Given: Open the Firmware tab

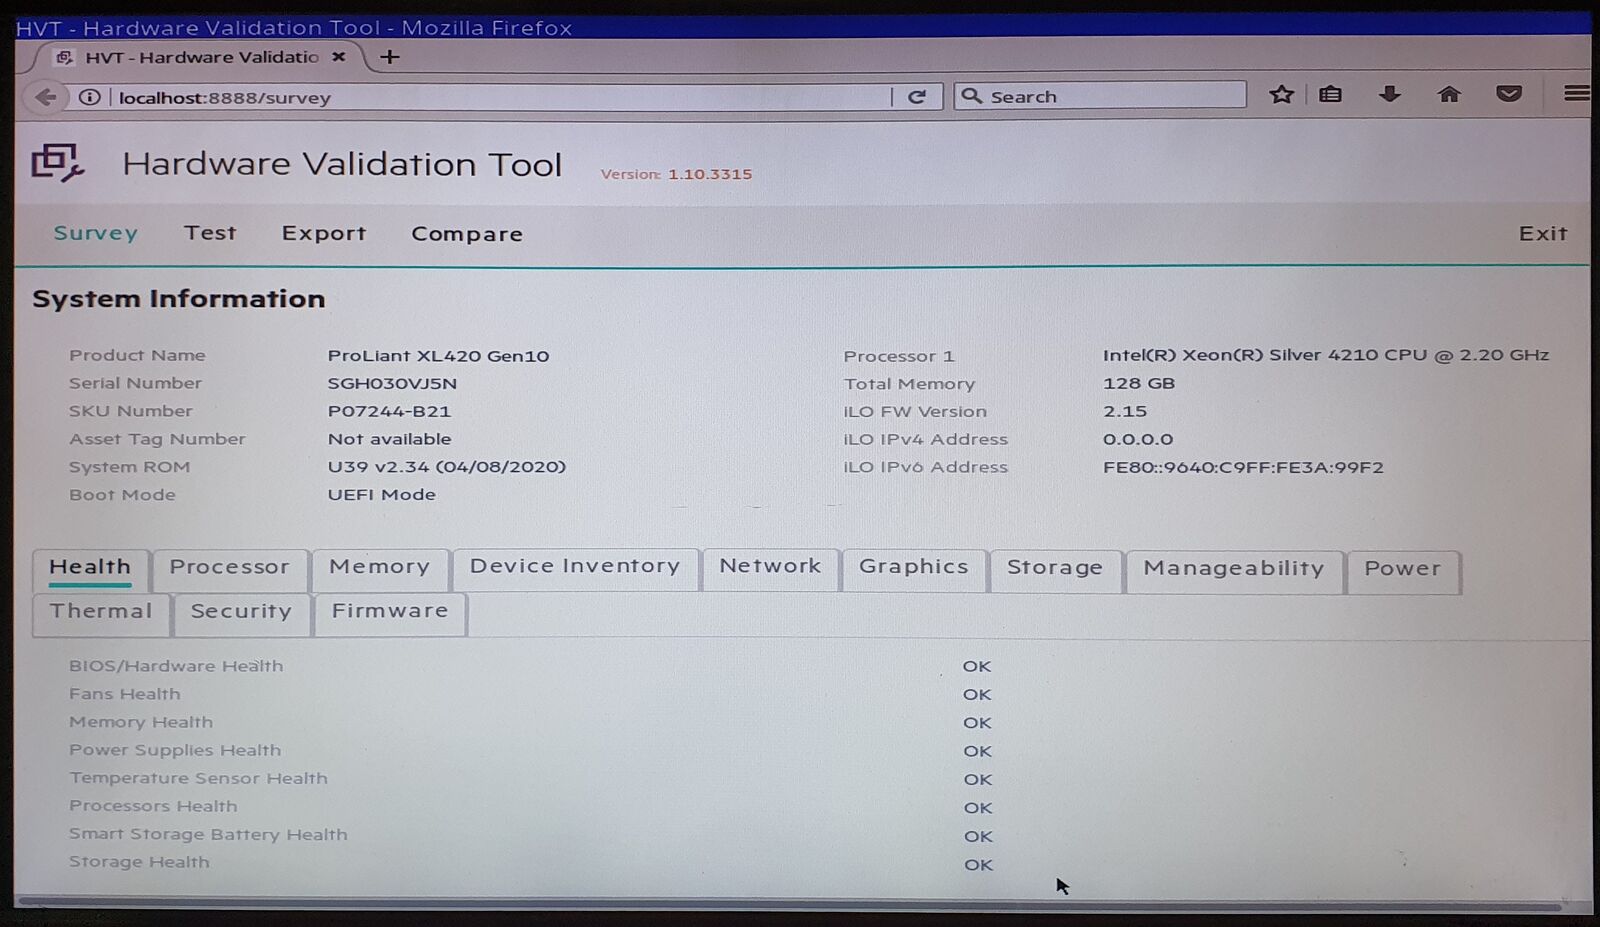Looking at the screenshot, I should point(390,612).
